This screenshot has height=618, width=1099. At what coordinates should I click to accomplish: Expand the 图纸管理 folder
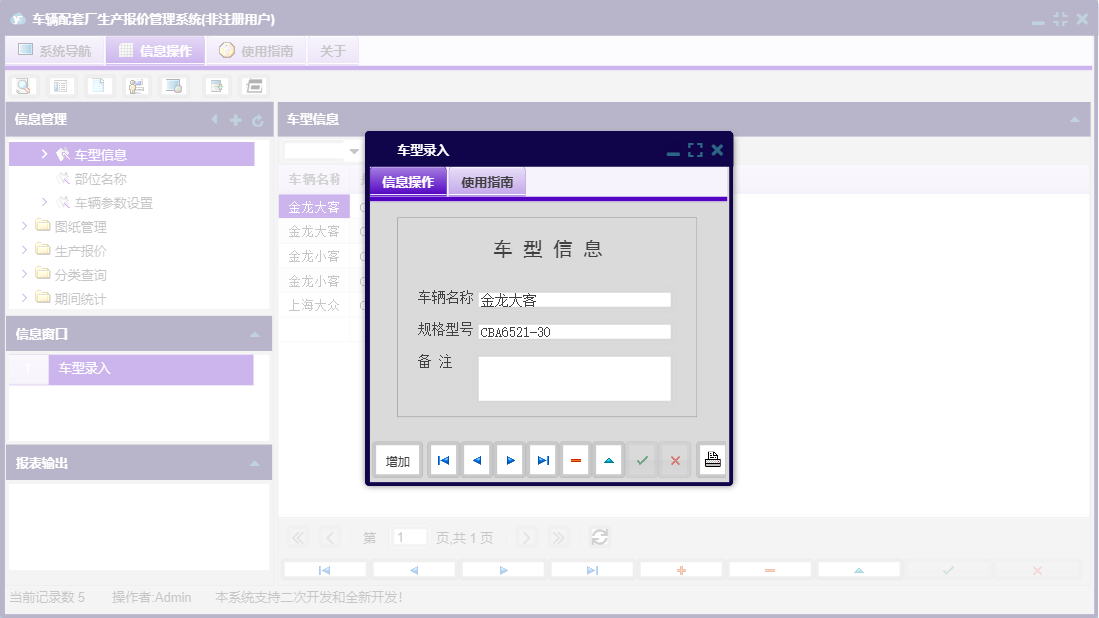coord(25,227)
